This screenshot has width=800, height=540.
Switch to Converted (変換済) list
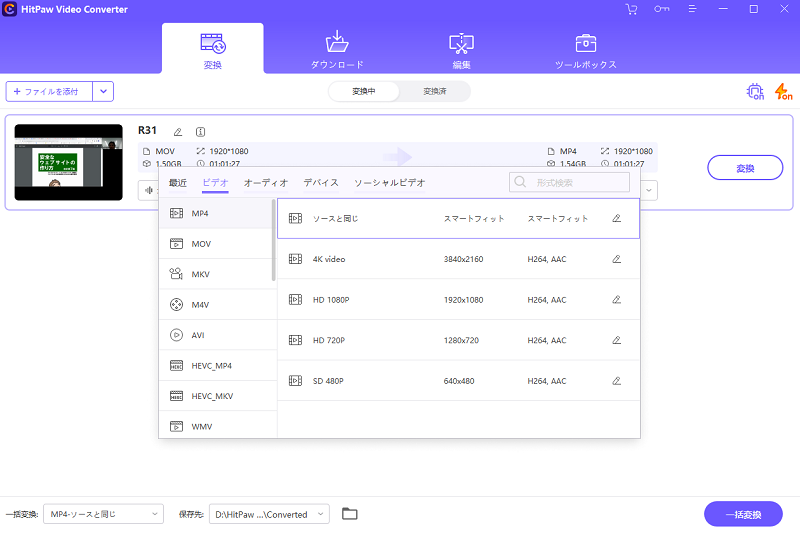[435, 91]
